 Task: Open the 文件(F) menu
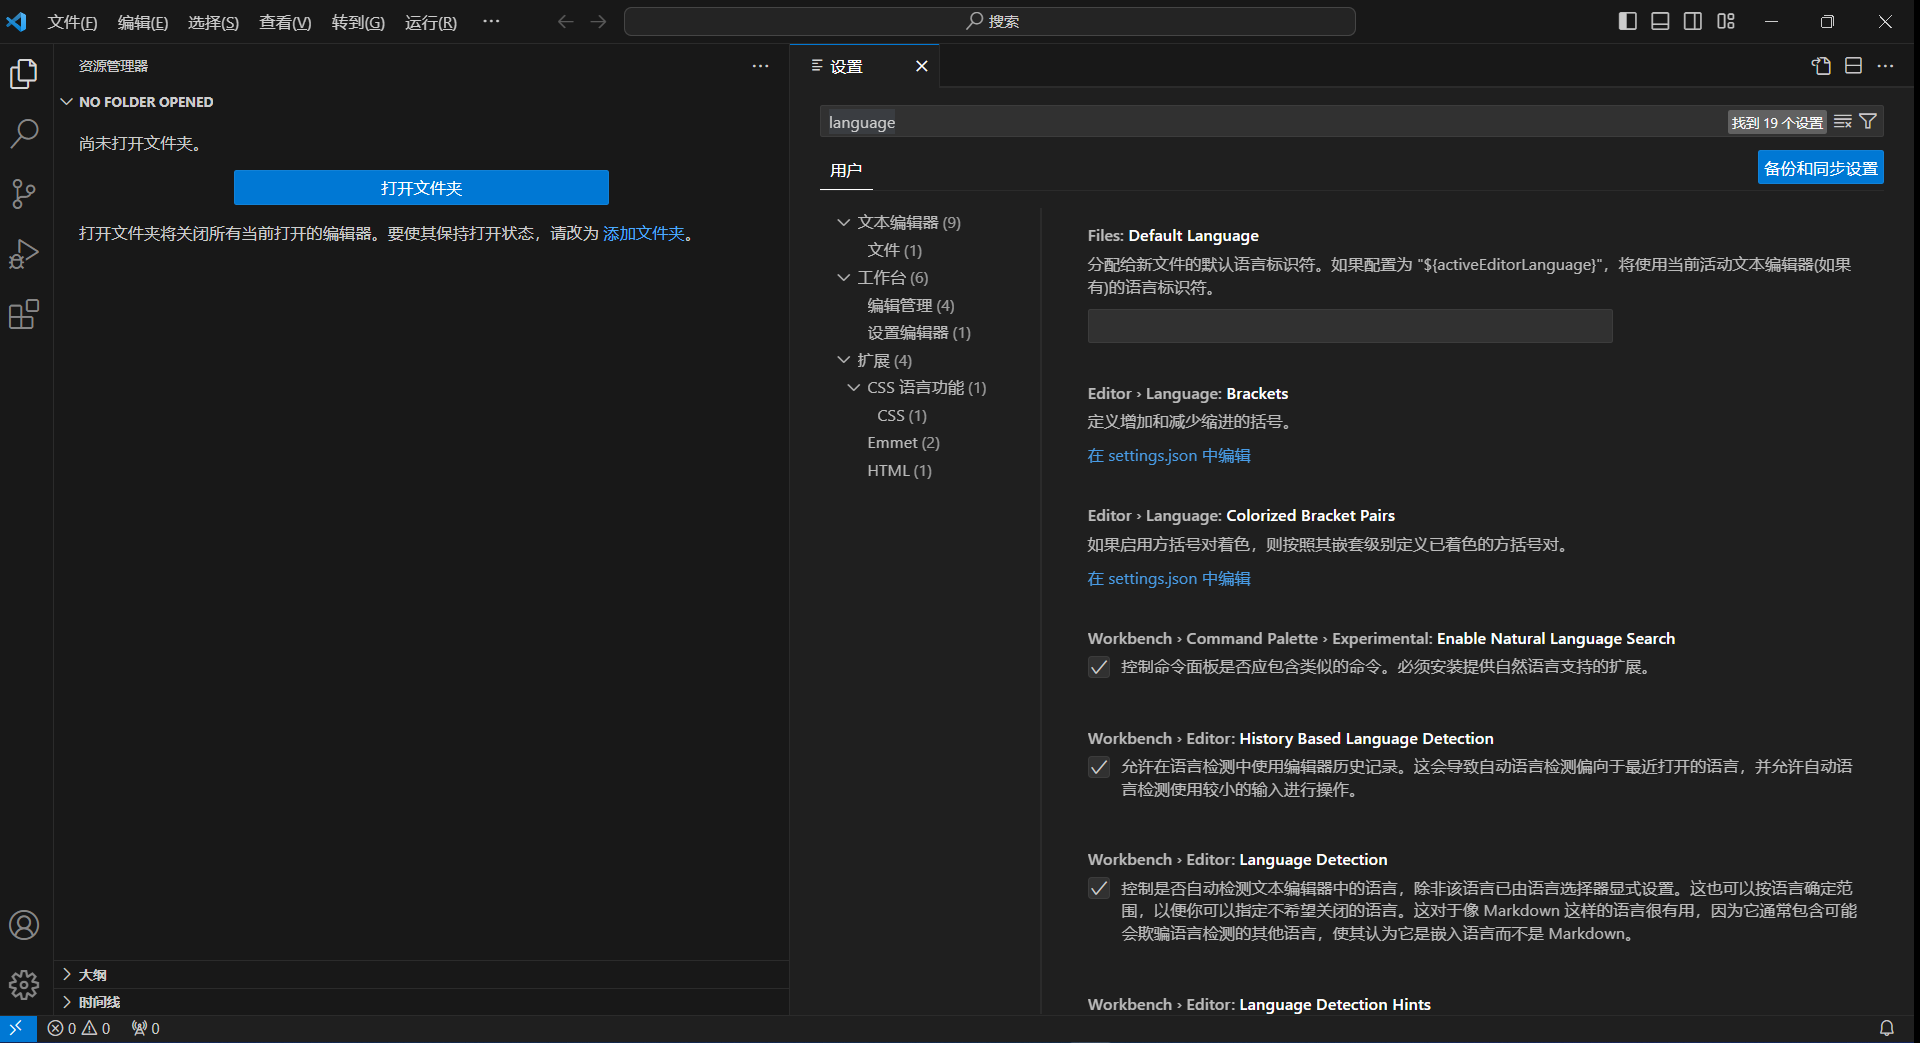click(73, 22)
